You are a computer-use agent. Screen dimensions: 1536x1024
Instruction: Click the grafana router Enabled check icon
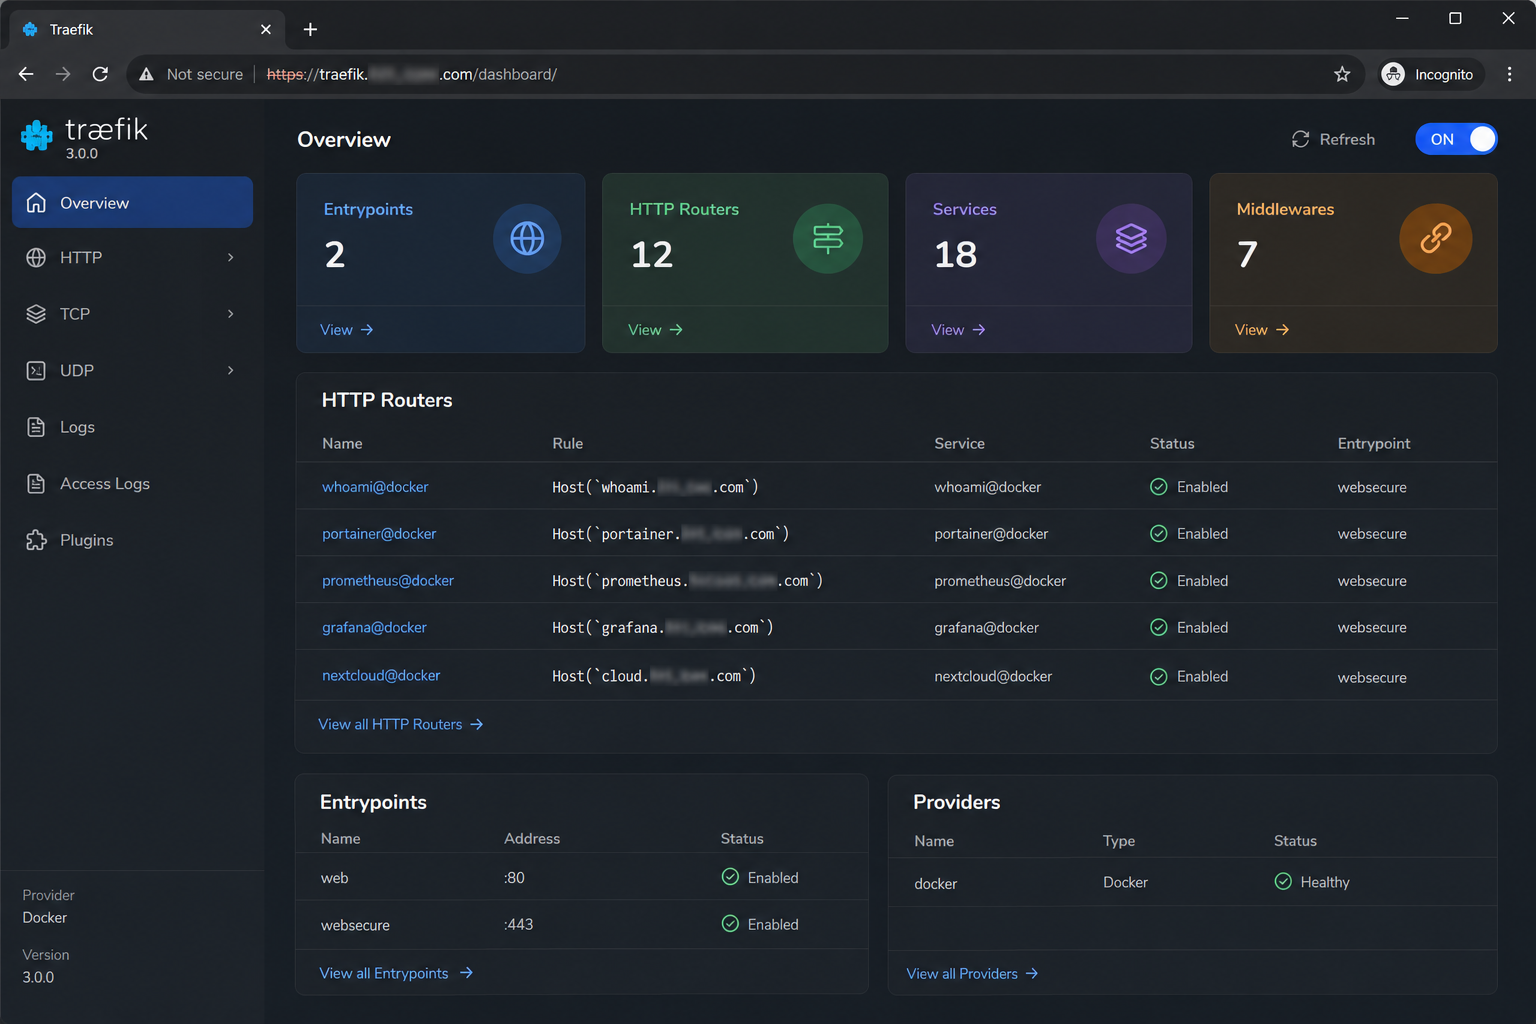point(1159,628)
